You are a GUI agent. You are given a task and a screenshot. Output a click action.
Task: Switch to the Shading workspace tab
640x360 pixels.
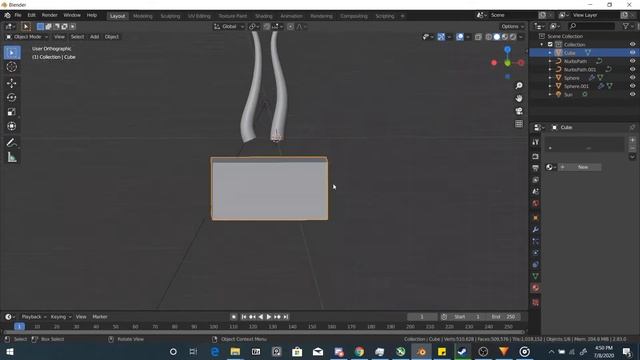coord(264,16)
